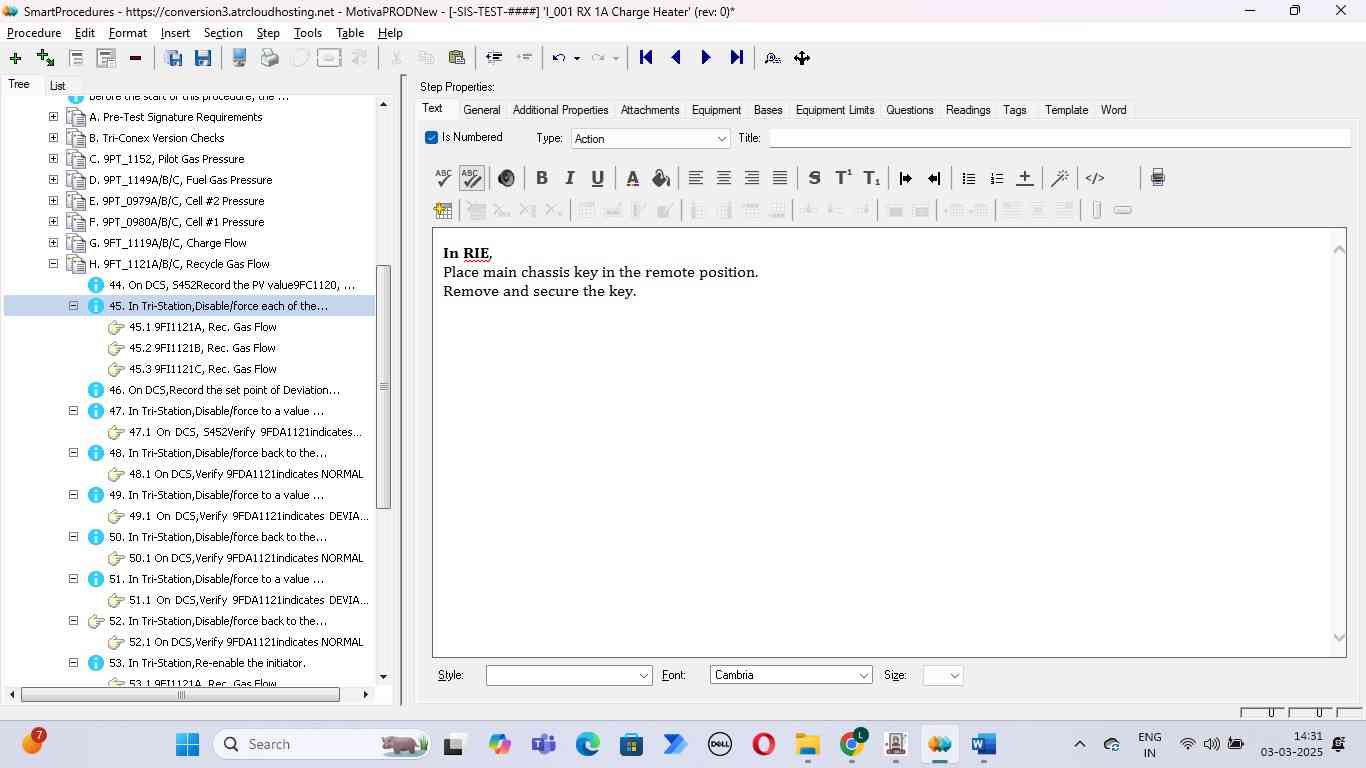This screenshot has height=768, width=1366.
Task: Switch to the General tab
Action: (x=481, y=110)
